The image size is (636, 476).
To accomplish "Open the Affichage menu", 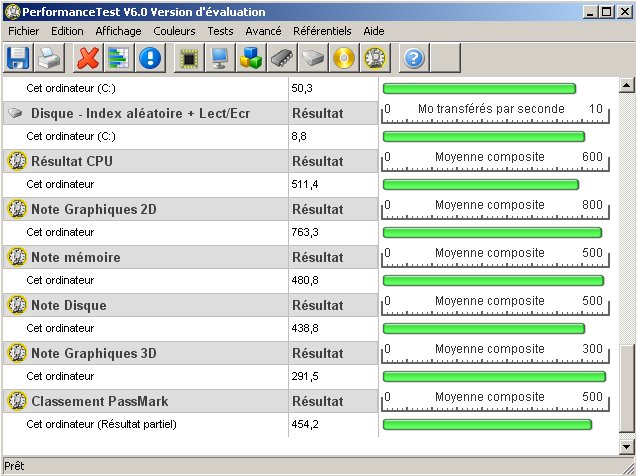I will coord(118,31).
